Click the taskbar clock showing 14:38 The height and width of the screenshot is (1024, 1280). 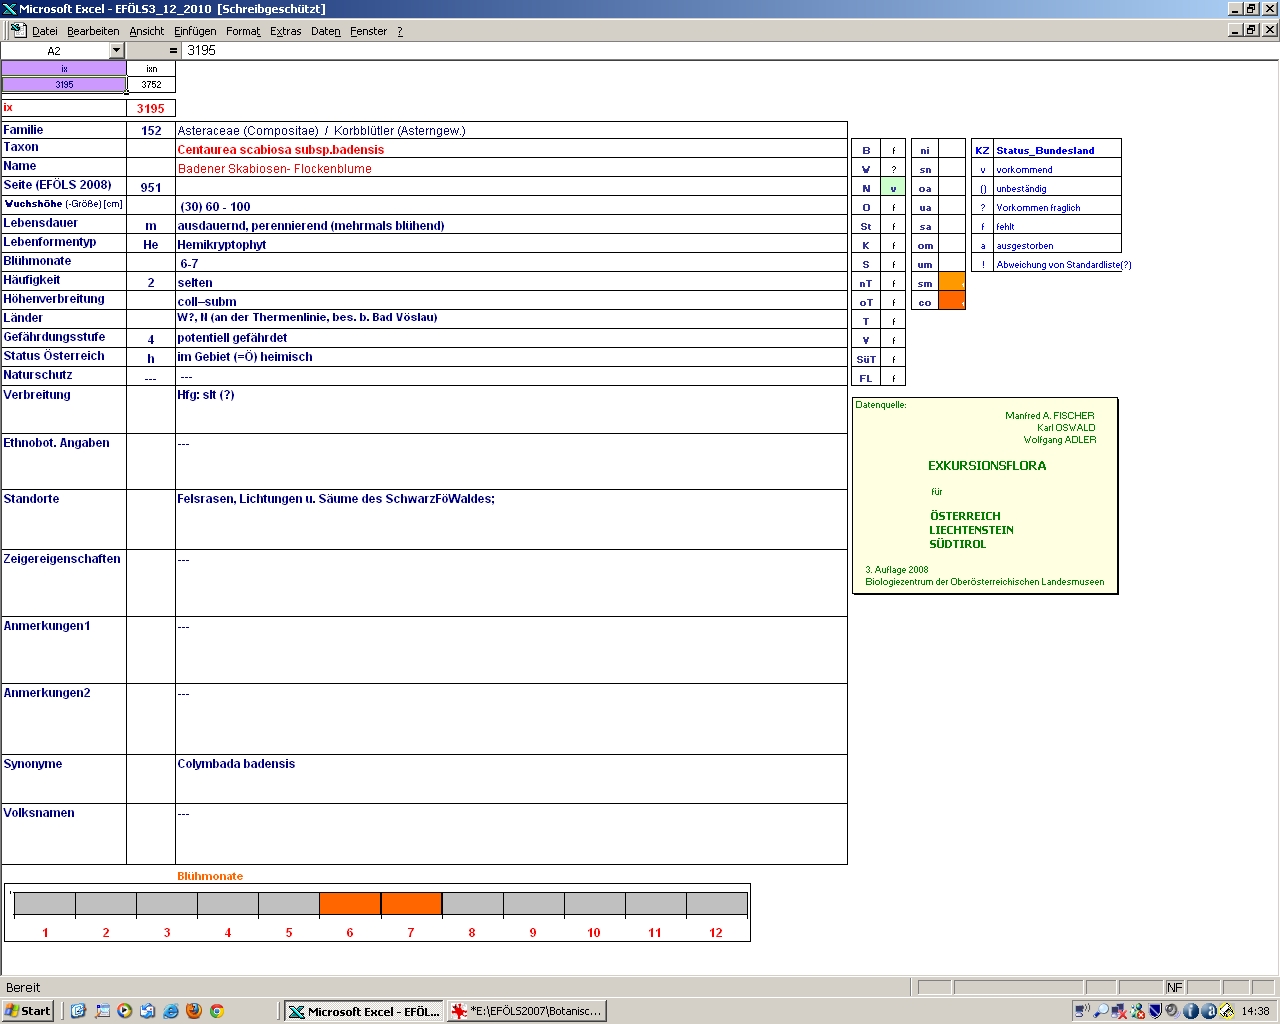pyautogui.click(x=1255, y=1011)
